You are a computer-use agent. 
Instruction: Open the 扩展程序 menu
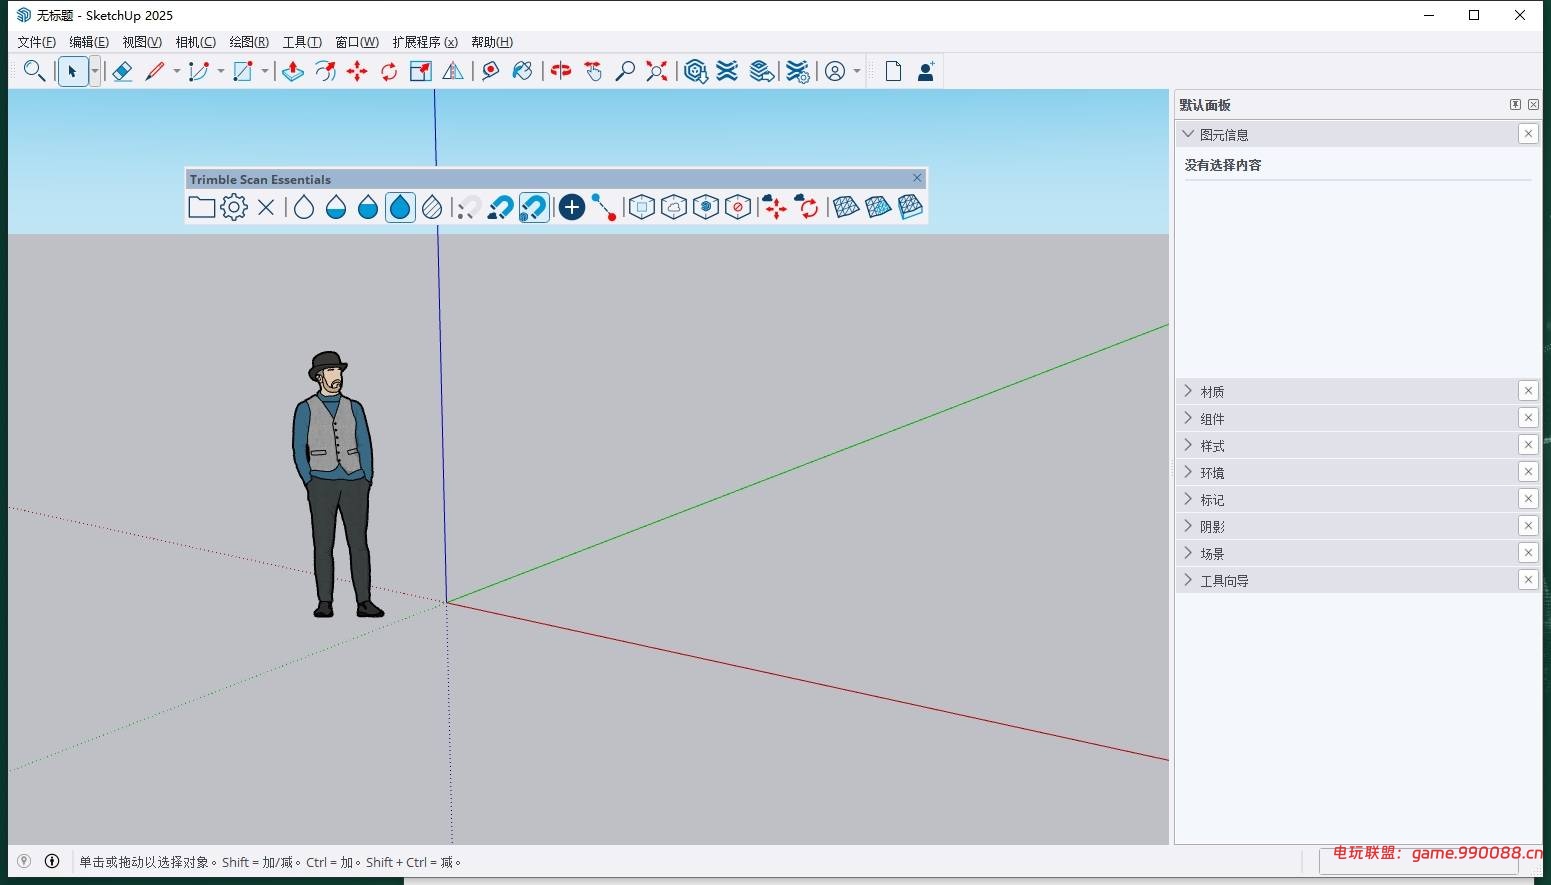click(424, 41)
